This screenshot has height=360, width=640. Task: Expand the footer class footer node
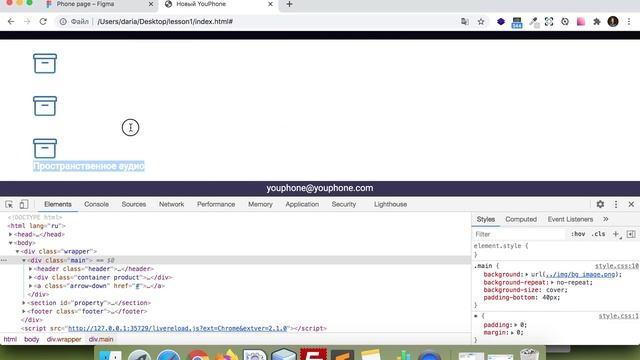pos(24,311)
